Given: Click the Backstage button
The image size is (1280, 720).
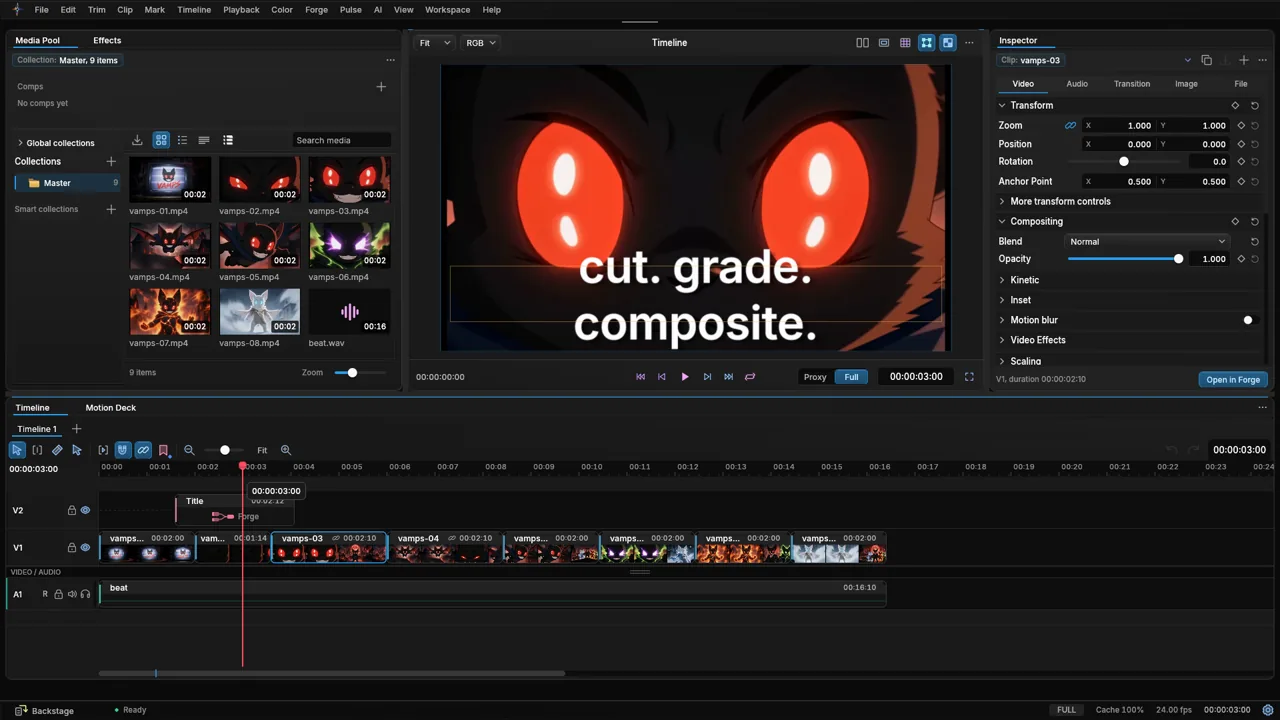Looking at the screenshot, I should click(x=44, y=710).
